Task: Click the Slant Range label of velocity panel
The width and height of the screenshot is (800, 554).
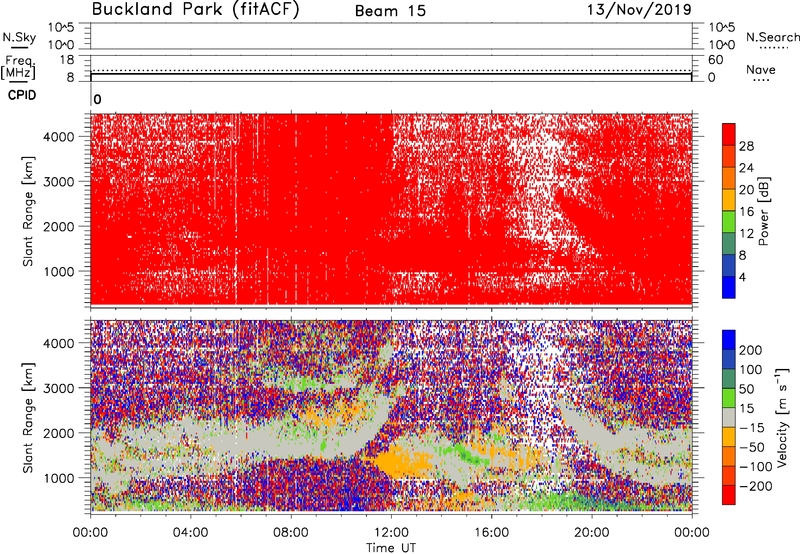Action: 28,417
